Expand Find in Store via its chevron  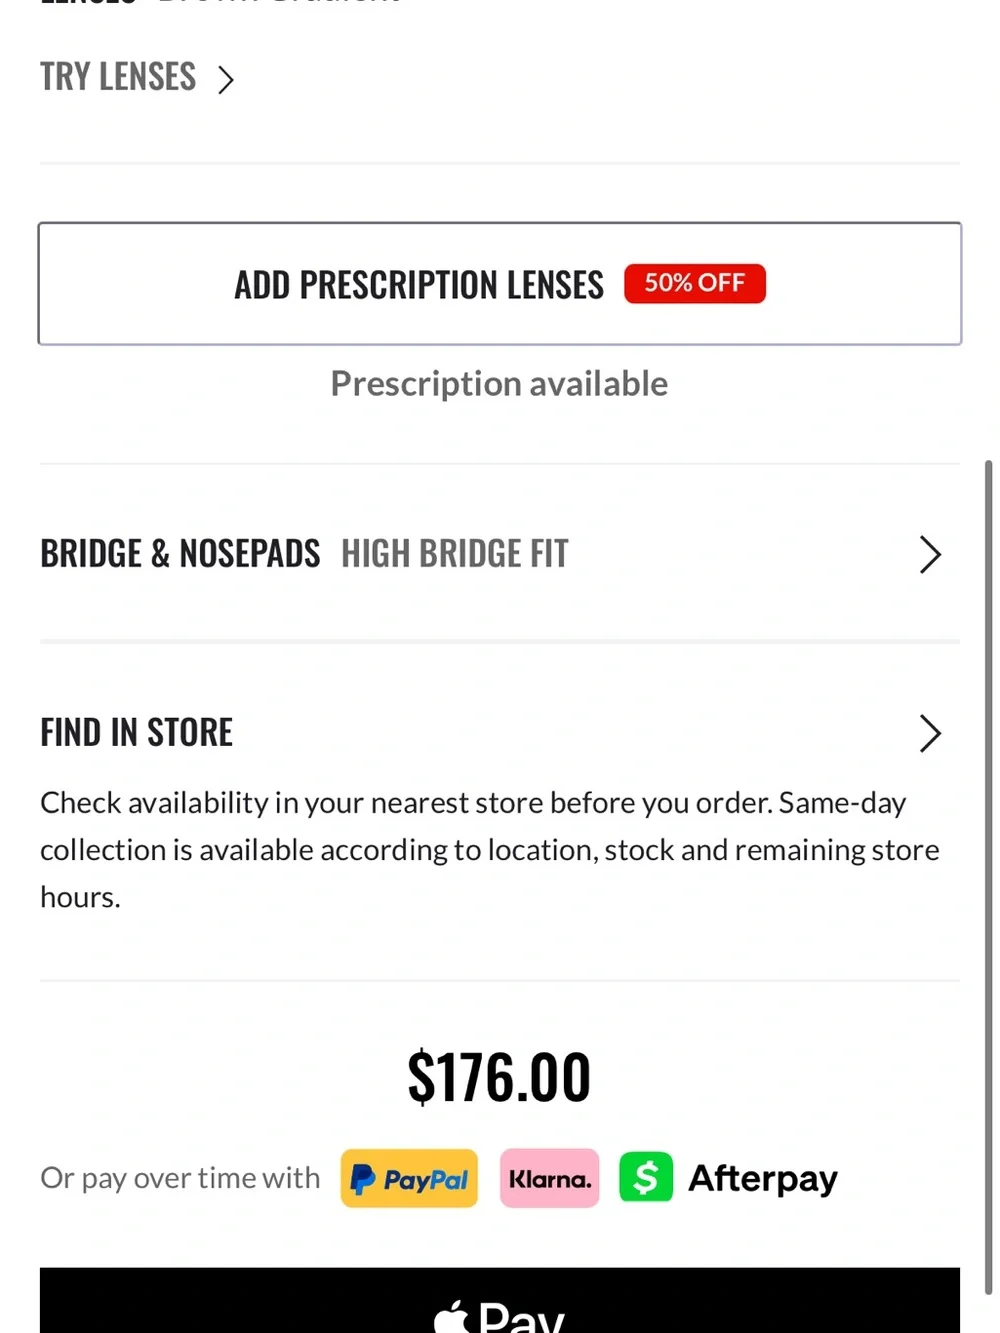click(930, 733)
